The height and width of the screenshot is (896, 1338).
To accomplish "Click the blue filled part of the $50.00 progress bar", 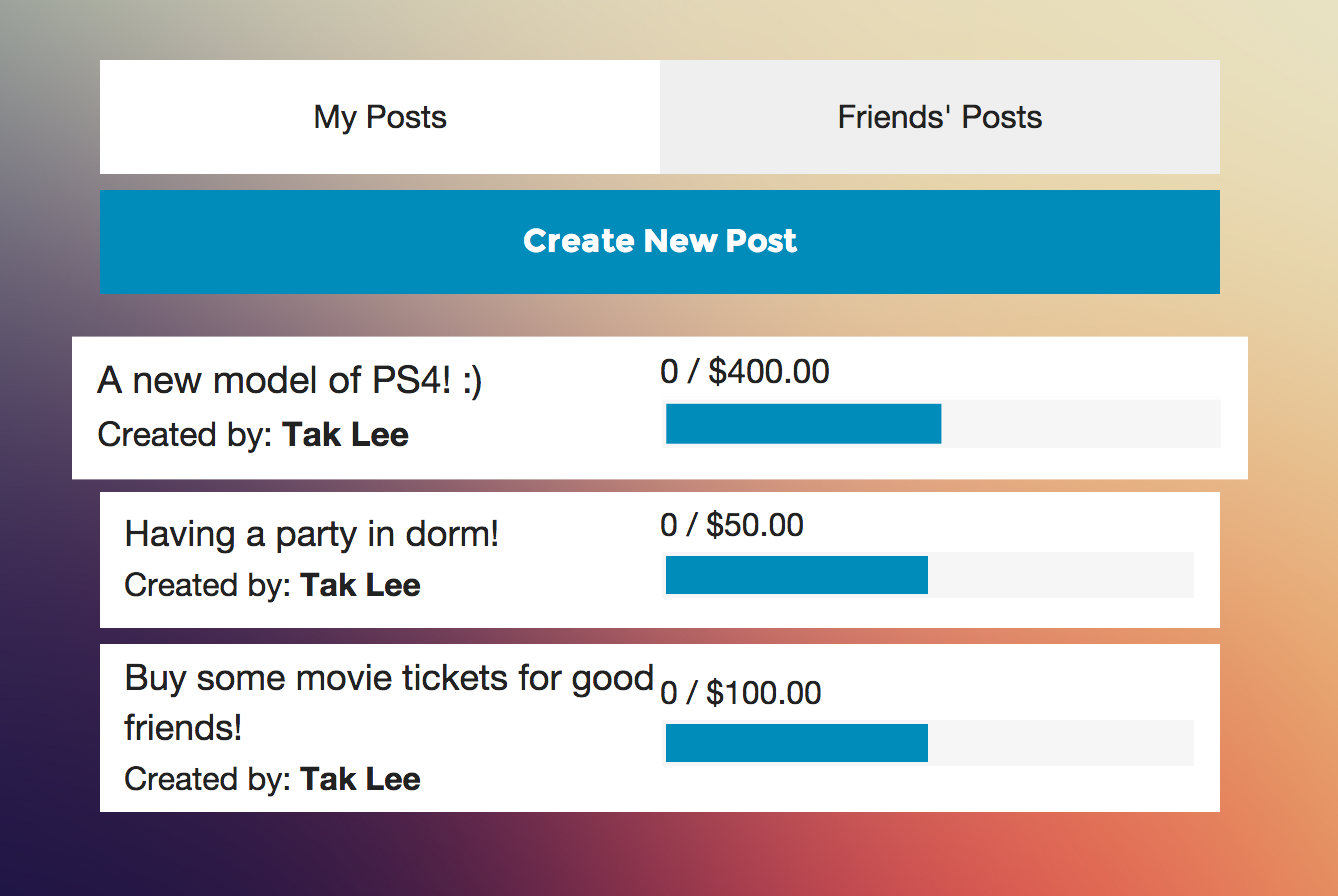I will pos(796,576).
